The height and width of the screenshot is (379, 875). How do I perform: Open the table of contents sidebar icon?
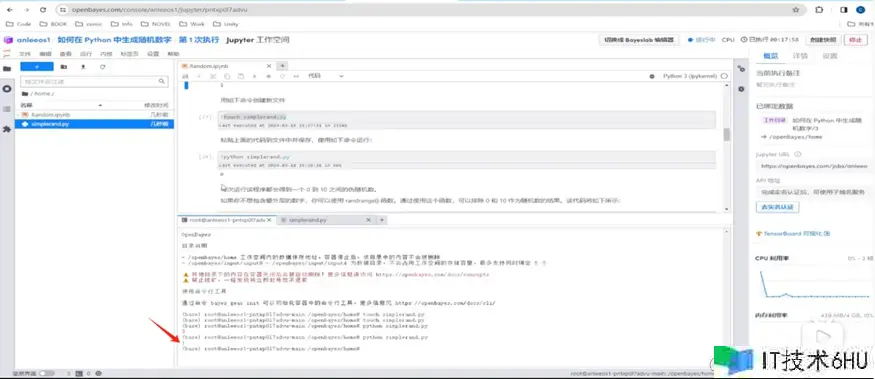tap(7, 109)
